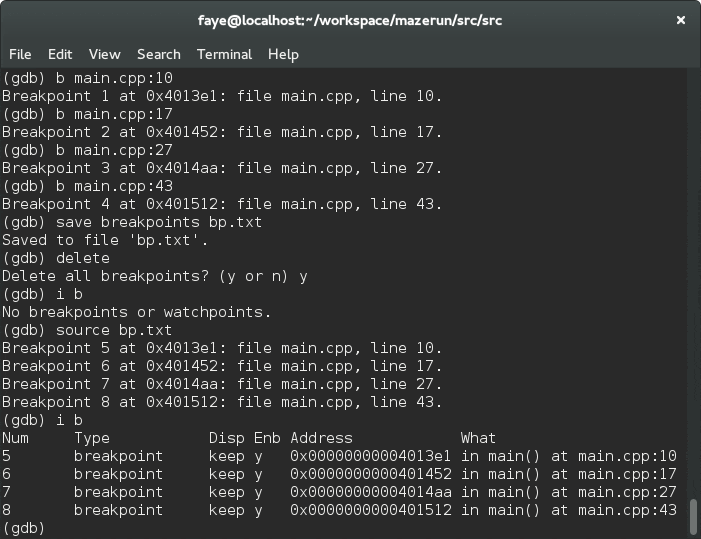701x539 pixels.
Task: Click 'at main.cpp:43' in breakpoint table
Action: [614, 510]
